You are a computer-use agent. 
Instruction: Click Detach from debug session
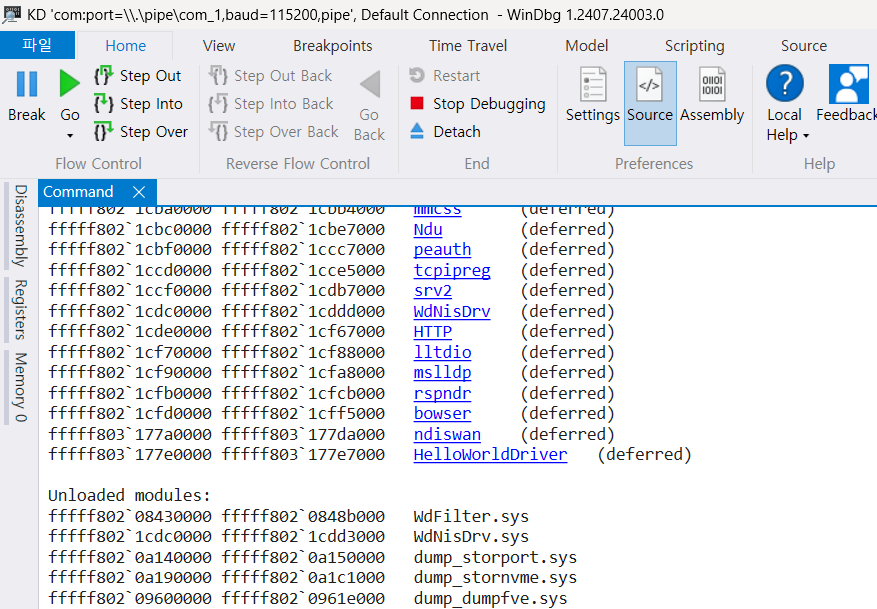pyautogui.click(x=445, y=131)
